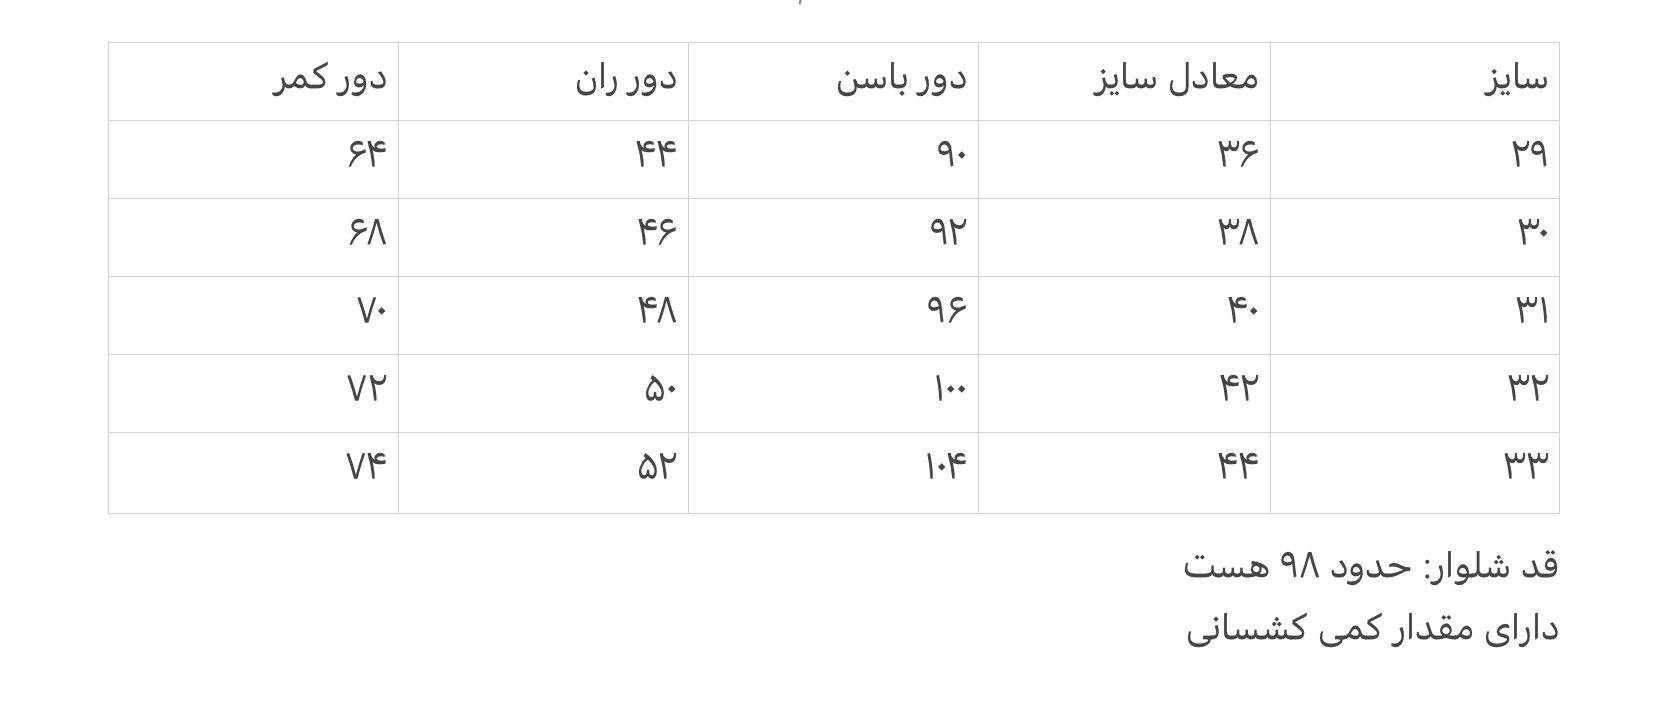The width and height of the screenshot is (1668, 717).
Task: Click equivalent size ۴۲ cell
Action: click(1237, 388)
